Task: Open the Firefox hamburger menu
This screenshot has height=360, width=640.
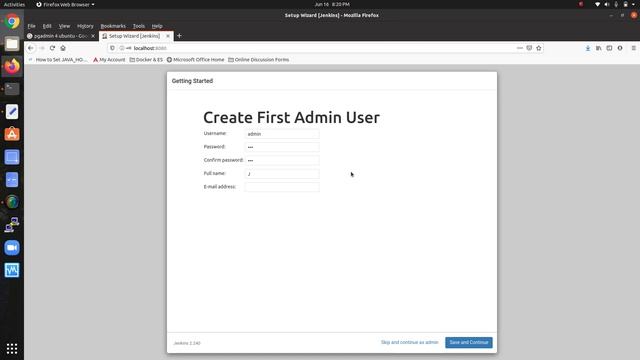Action: [x=633, y=48]
